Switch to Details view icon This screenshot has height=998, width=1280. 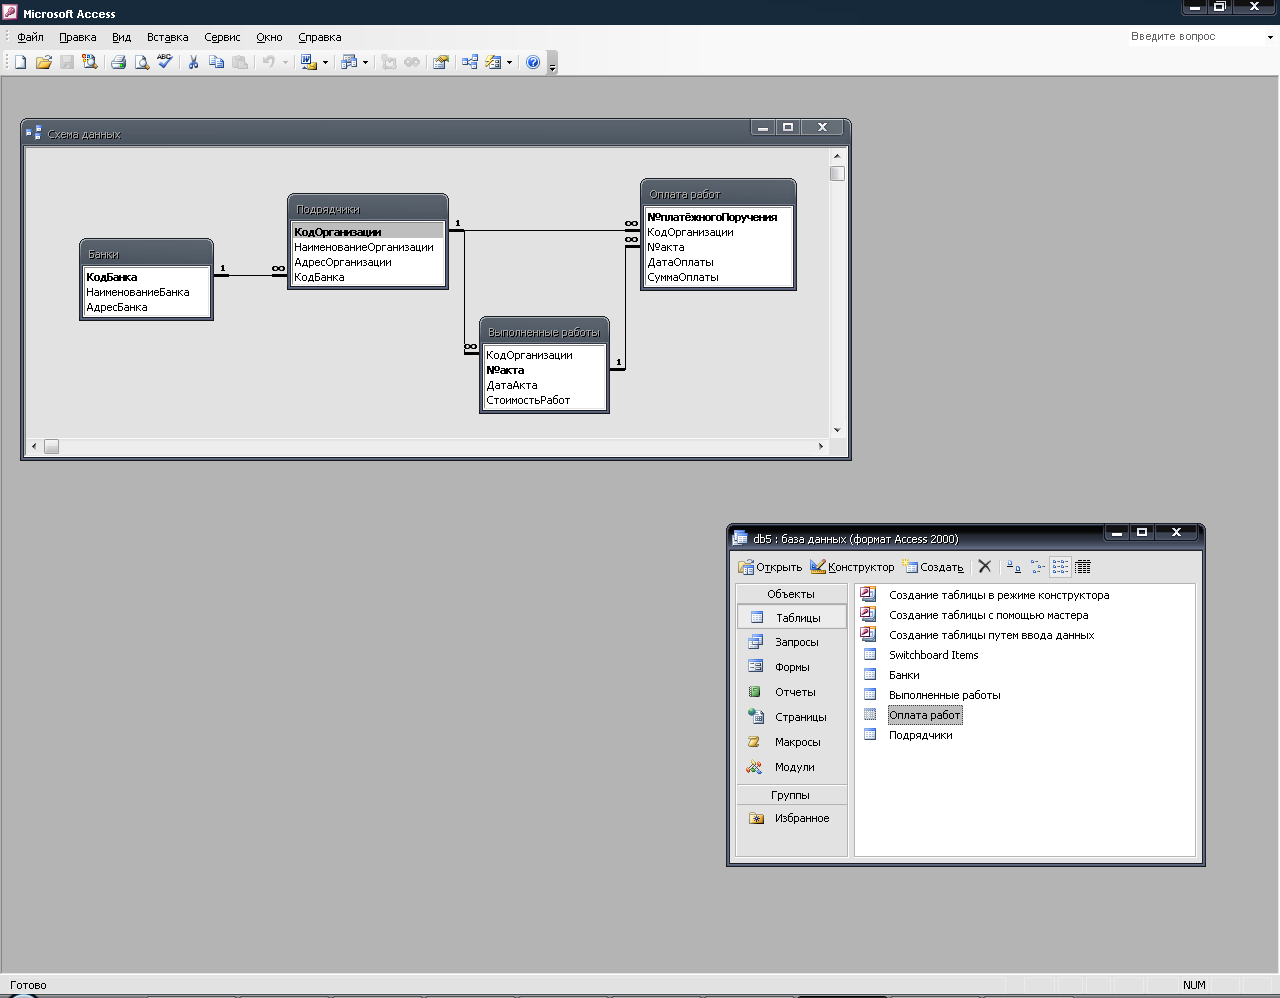(1083, 566)
